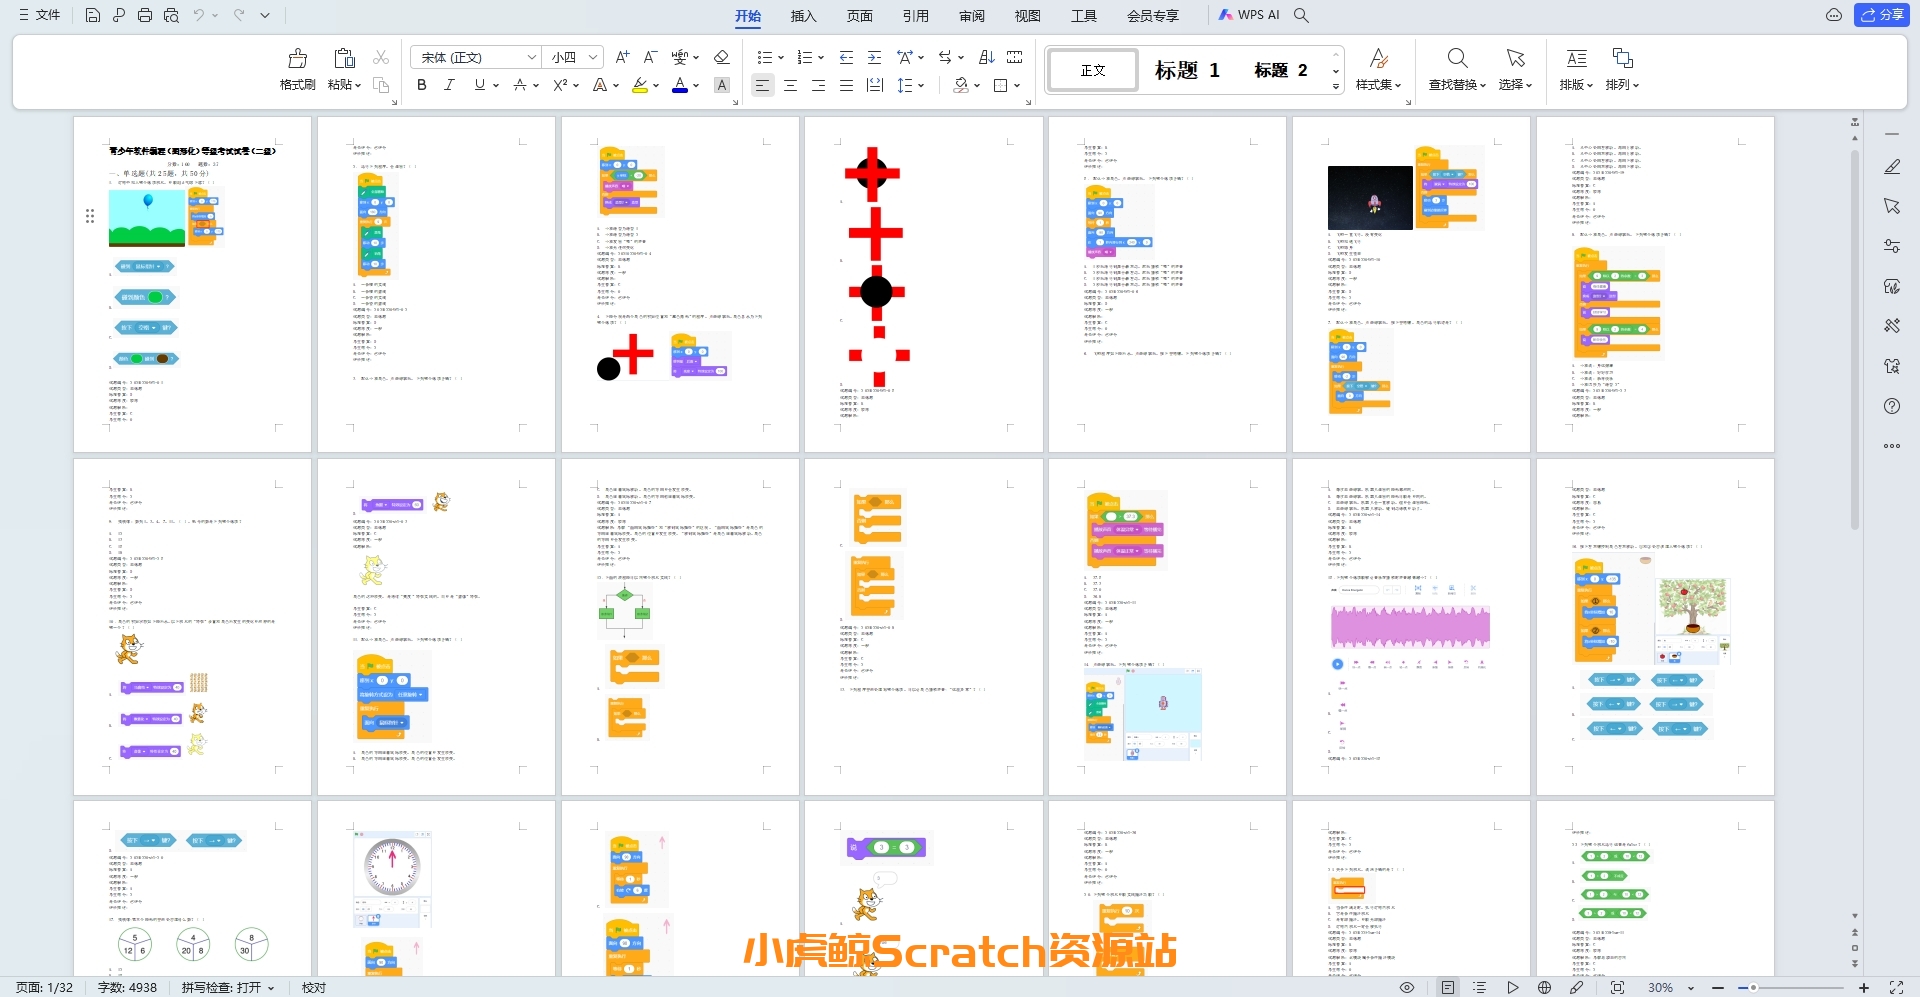The image size is (1920, 997).
Task: Toggle eye protection mode icon
Action: point(1407,987)
